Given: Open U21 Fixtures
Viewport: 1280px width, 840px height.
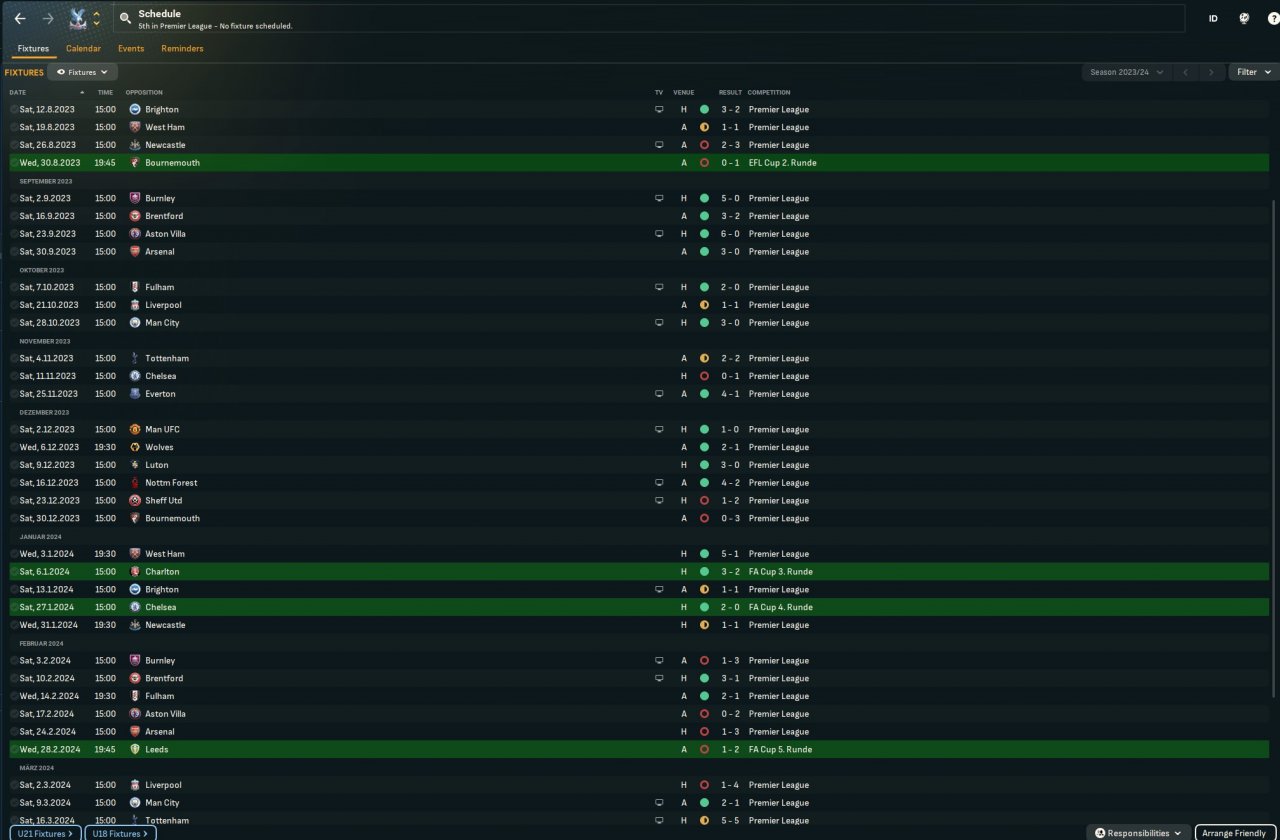Looking at the screenshot, I should coord(45,833).
